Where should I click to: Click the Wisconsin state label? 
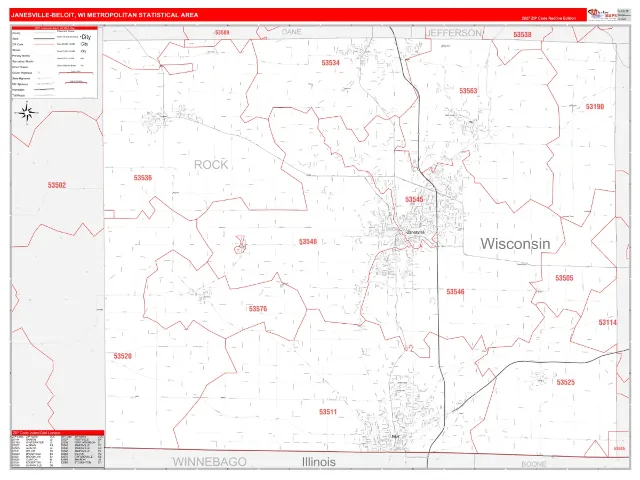tap(515, 244)
